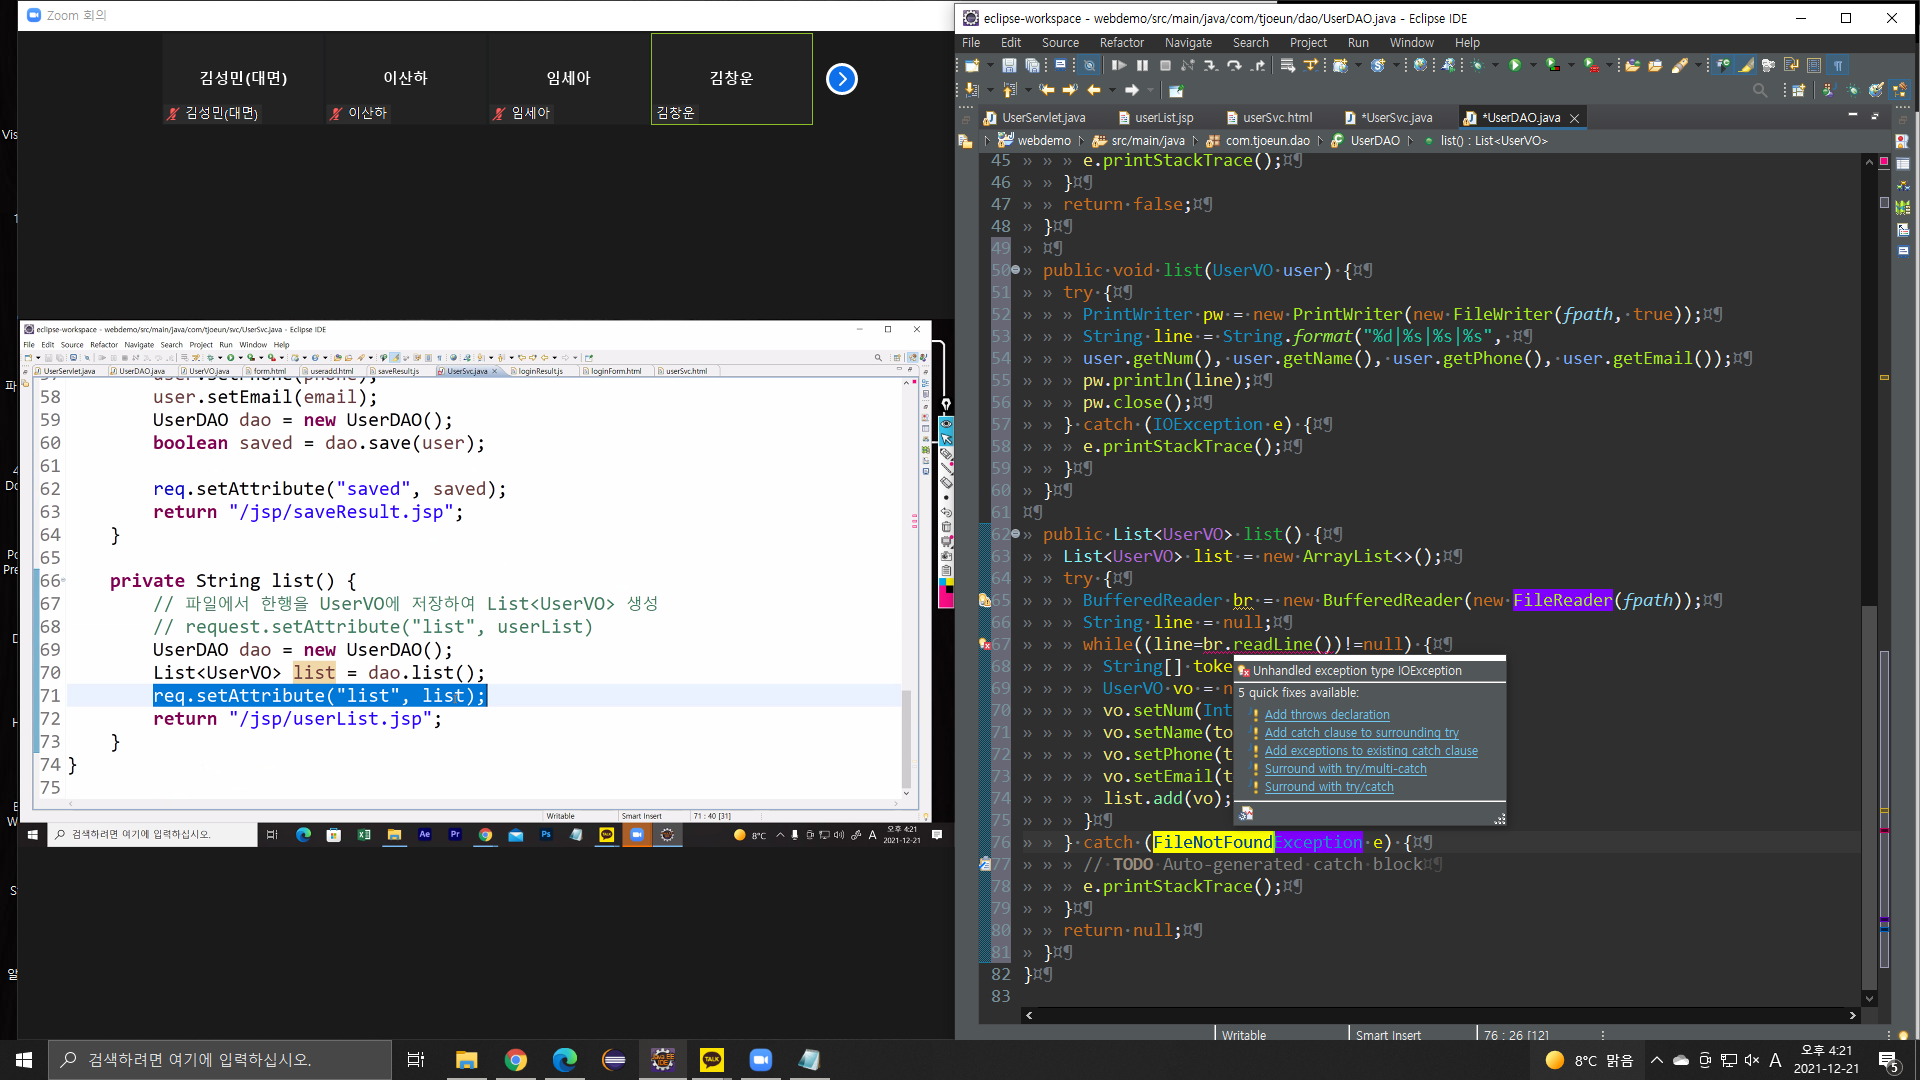Toggle Show Whitespace Characters pilcrow button
The image size is (1920, 1080).
[x=1838, y=65]
